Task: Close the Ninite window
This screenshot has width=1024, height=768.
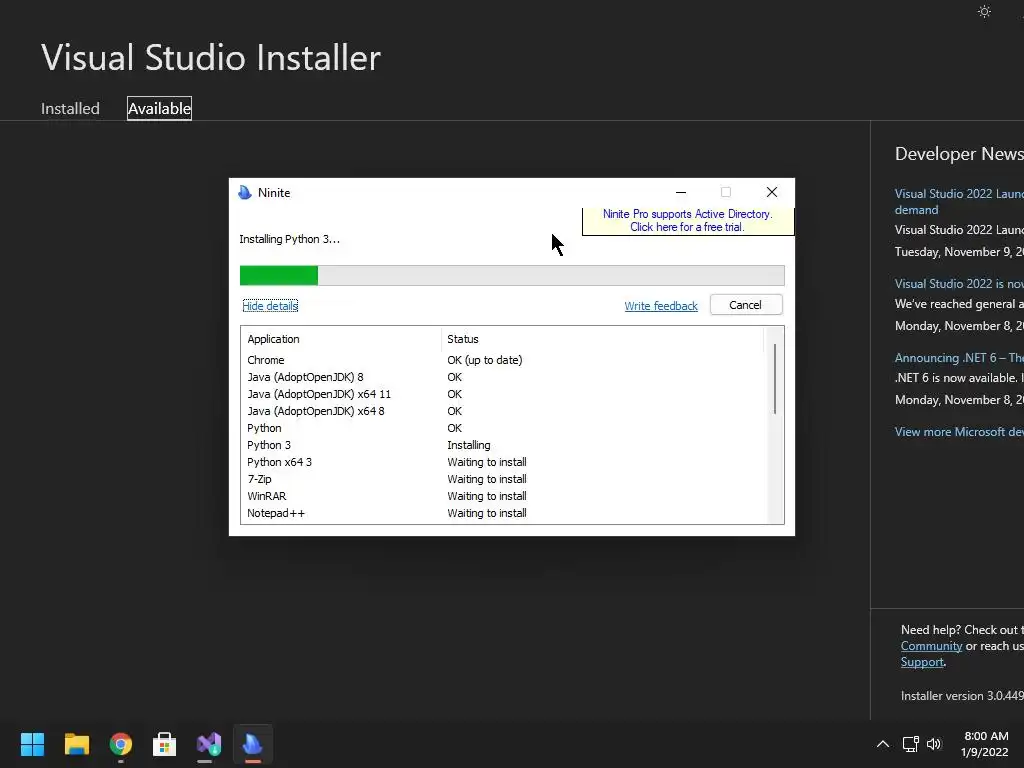Action: (x=772, y=192)
